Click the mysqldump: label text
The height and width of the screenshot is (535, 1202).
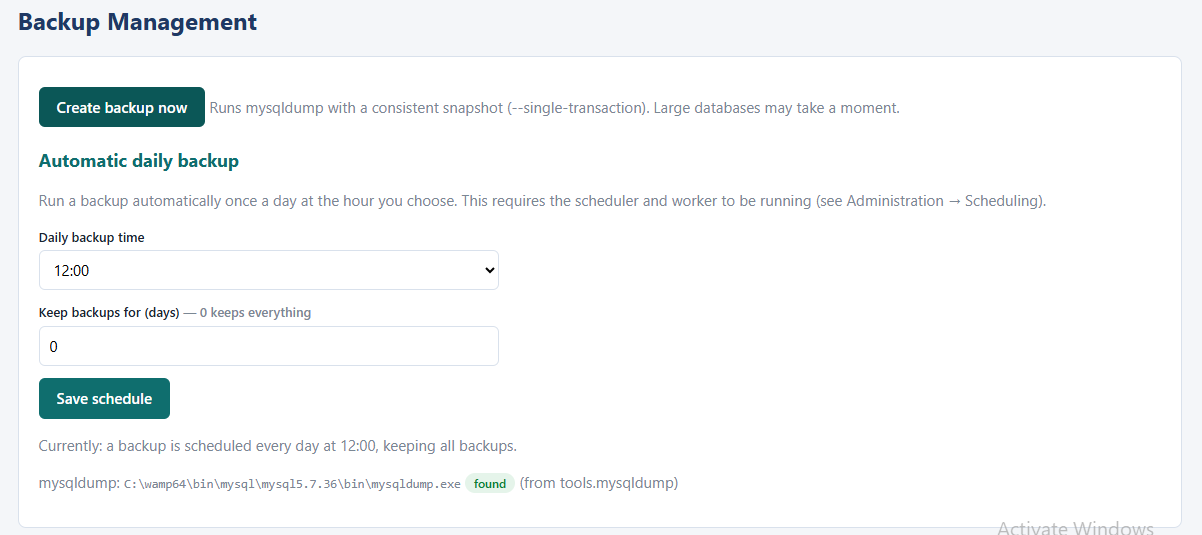[x=79, y=484]
